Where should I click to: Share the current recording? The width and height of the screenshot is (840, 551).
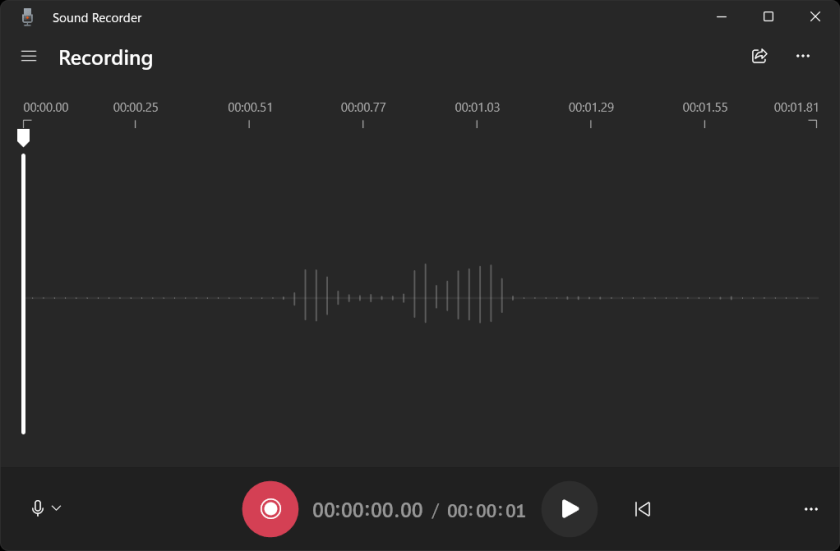(759, 57)
